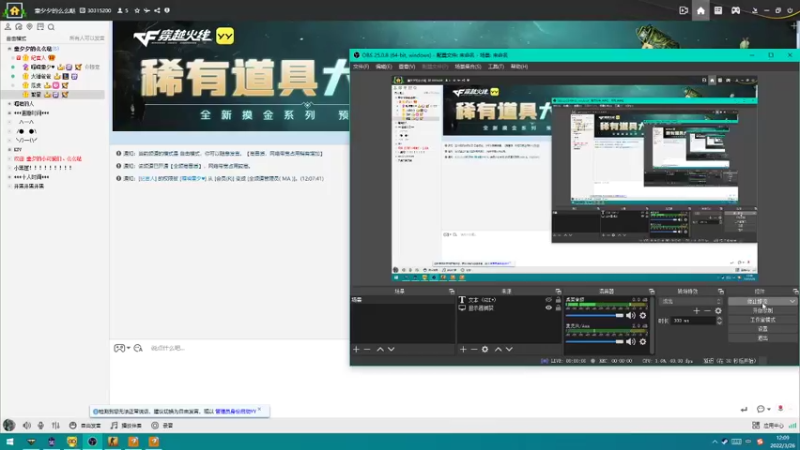Click the location pin icon in YY sidebar
Image resolution: width=800 pixels, height=450 pixels.
pyautogui.click(x=30, y=27)
